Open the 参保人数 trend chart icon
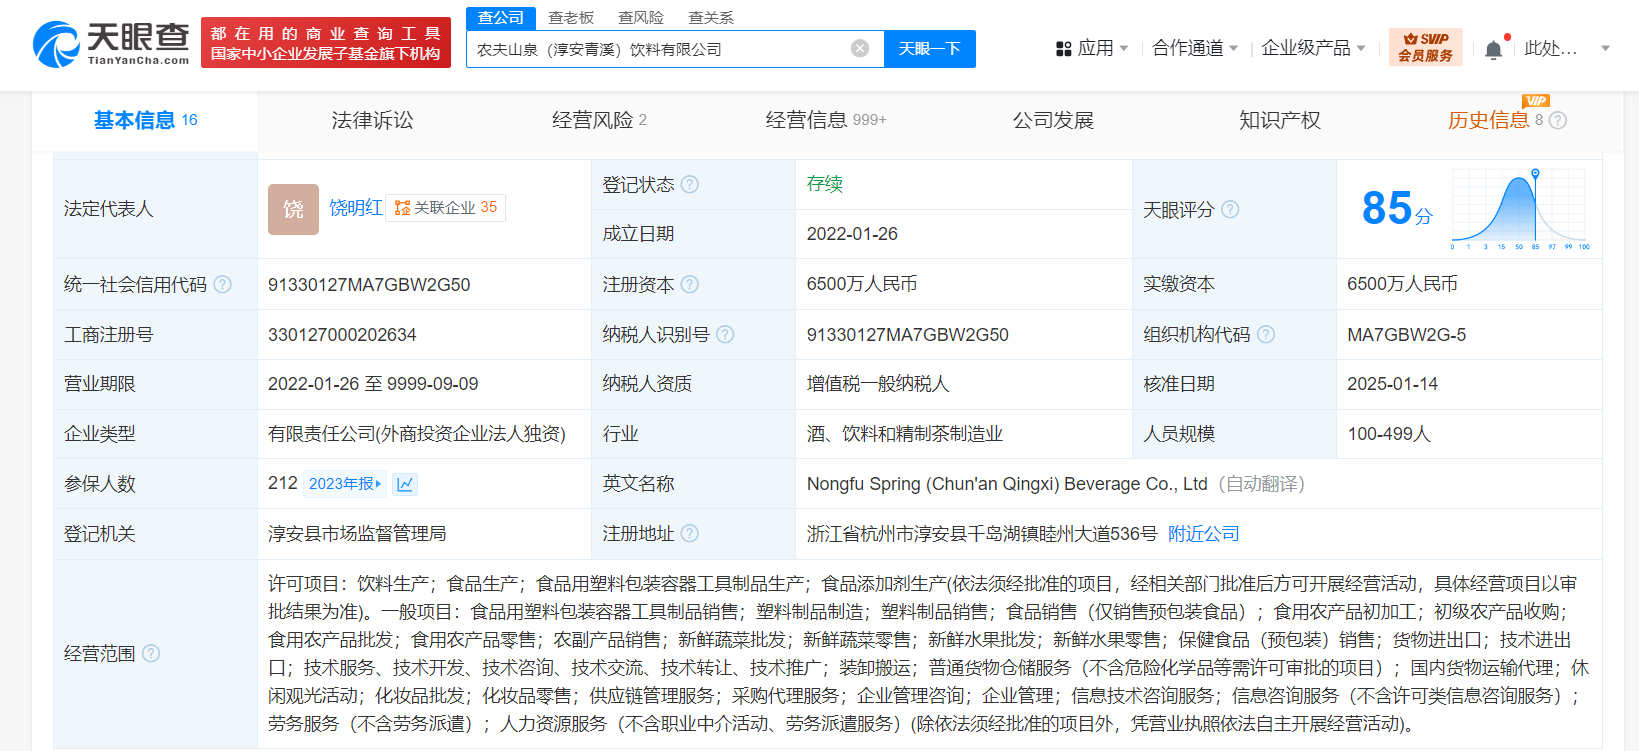The image size is (1639, 751). 405,484
